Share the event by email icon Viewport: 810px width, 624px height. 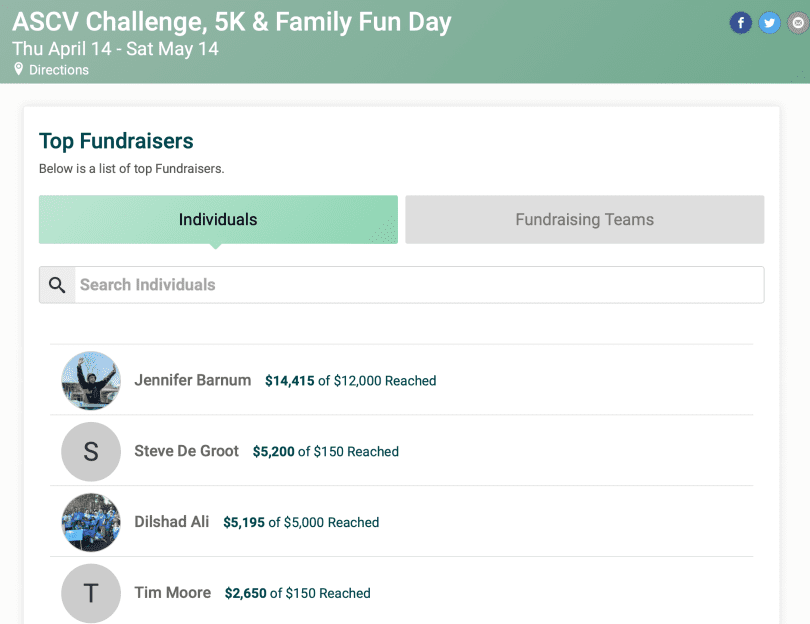click(x=798, y=23)
